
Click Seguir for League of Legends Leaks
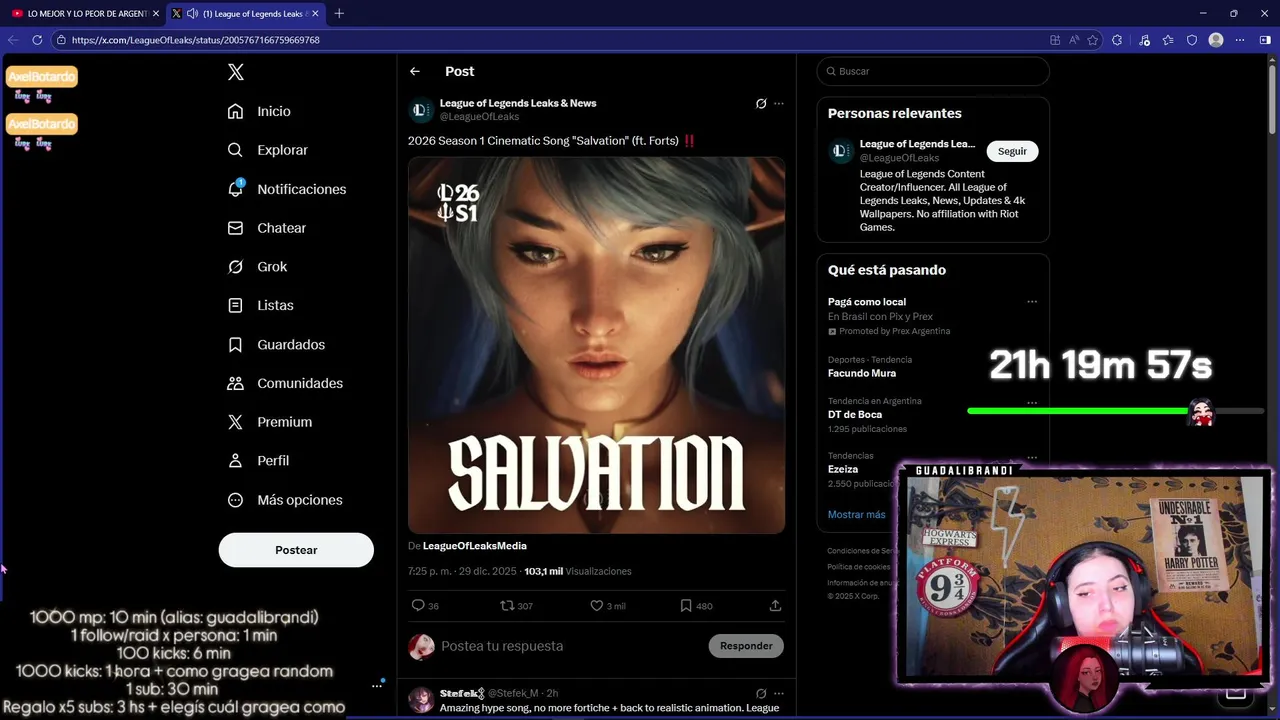pos(1012,151)
